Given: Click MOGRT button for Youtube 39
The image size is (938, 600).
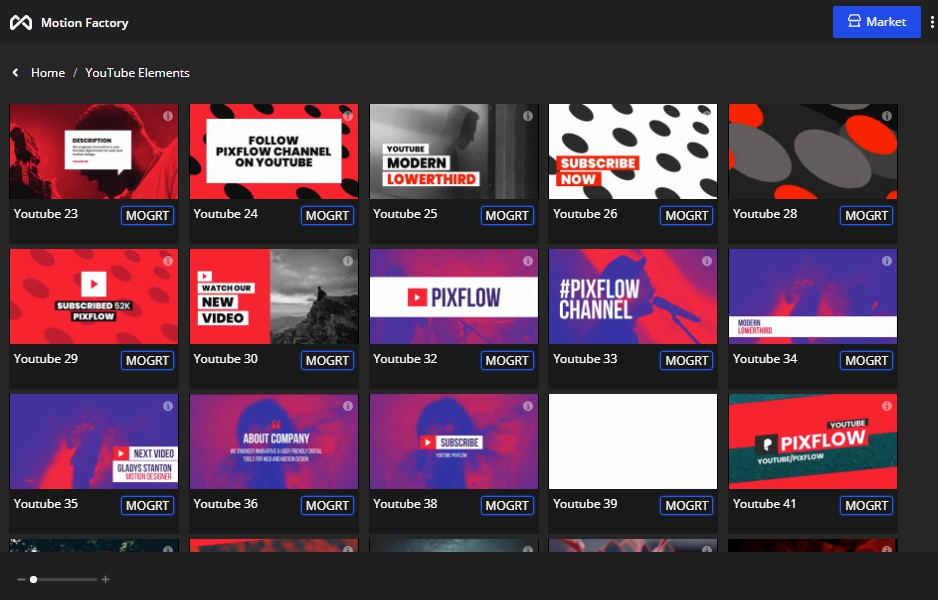Looking at the screenshot, I should tap(686, 505).
